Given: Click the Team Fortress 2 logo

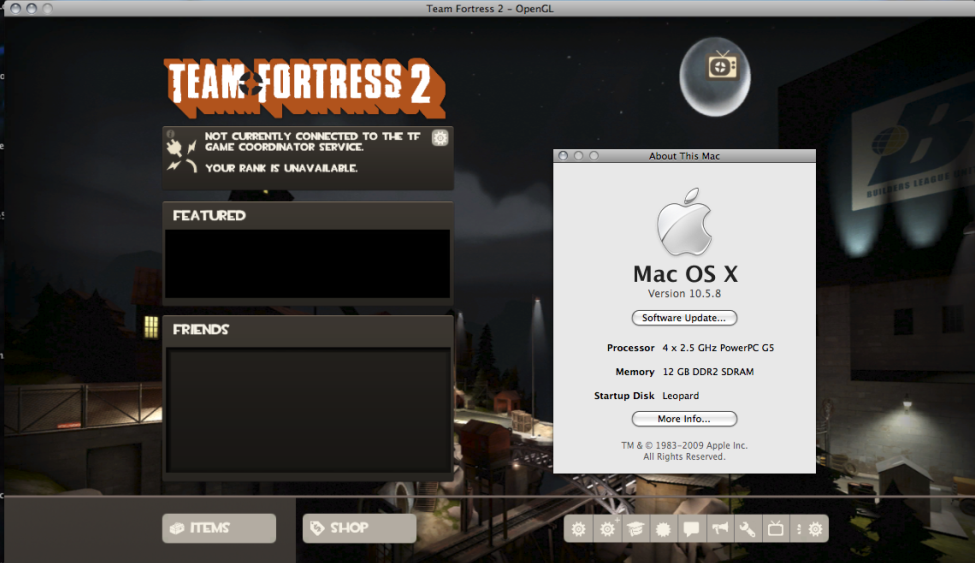Looking at the screenshot, I should click(x=305, y=88).
